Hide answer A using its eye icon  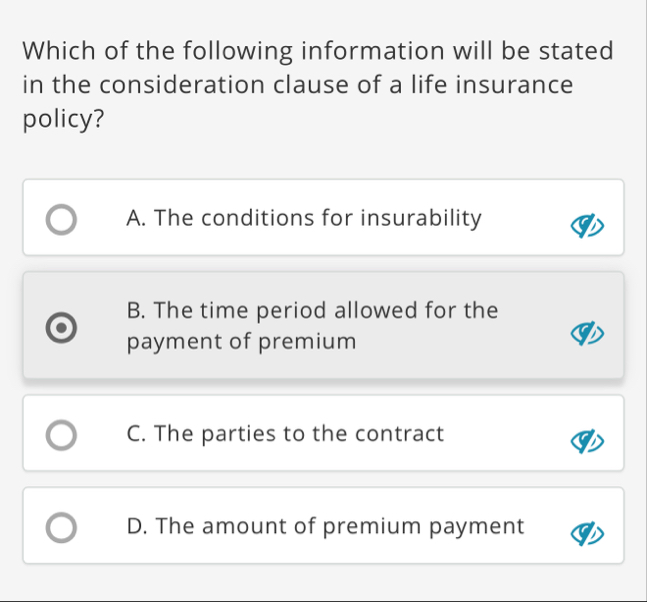(587, 226)
